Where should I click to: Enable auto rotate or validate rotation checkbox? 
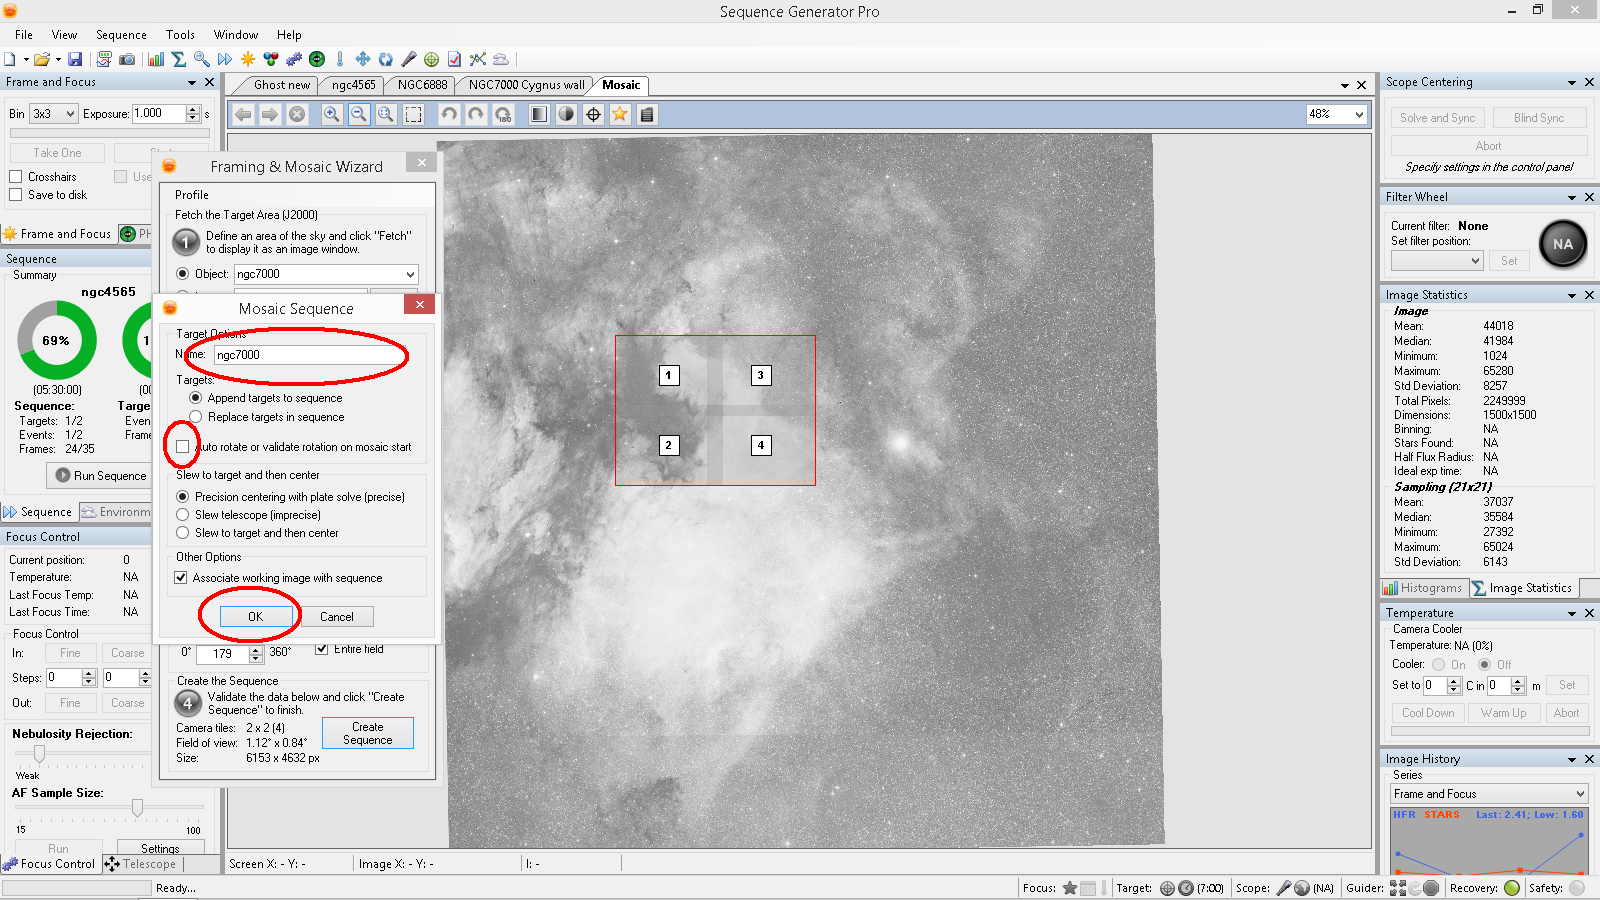click(x=182, y=447)
